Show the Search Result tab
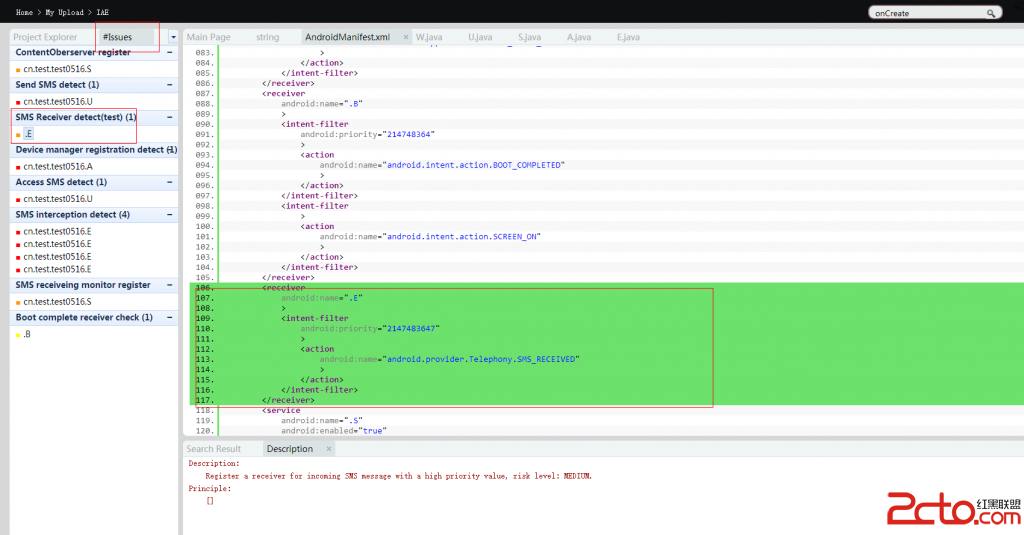Screen dimensions: 1024x535 [x=213, y=449]
